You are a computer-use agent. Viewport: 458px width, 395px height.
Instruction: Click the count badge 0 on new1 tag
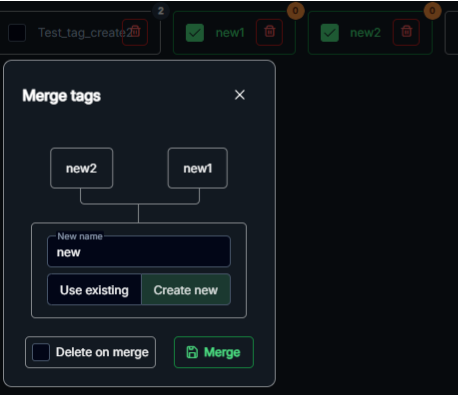click(296, 11)
